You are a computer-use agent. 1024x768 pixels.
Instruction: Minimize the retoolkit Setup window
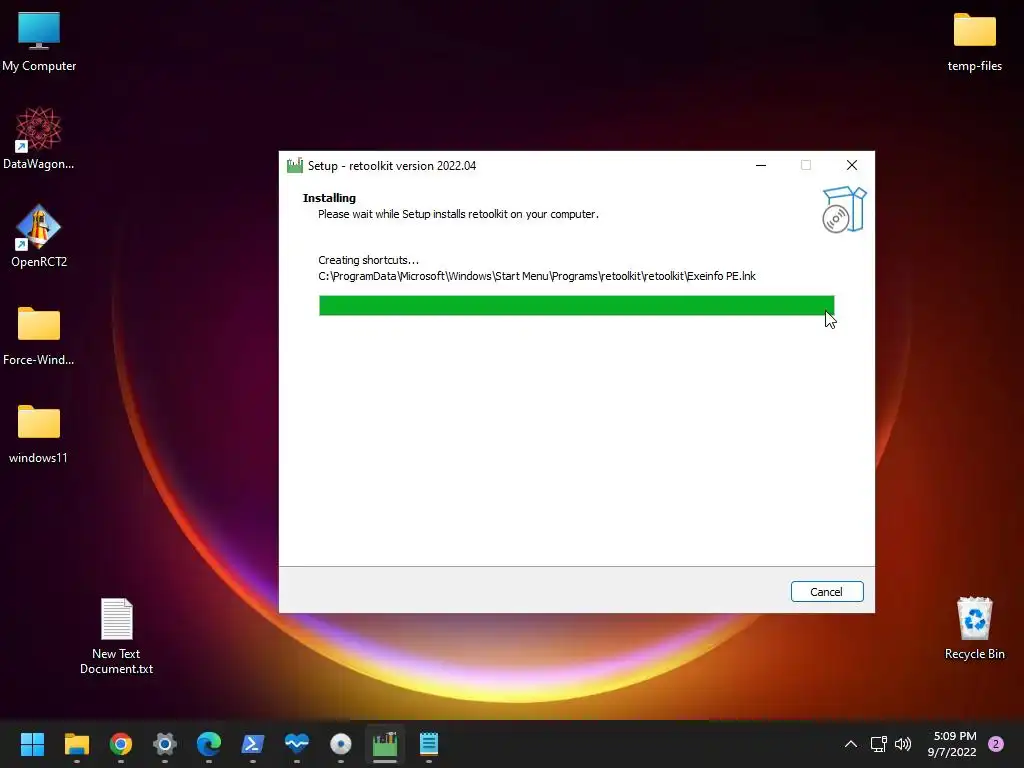coord(761,165)
